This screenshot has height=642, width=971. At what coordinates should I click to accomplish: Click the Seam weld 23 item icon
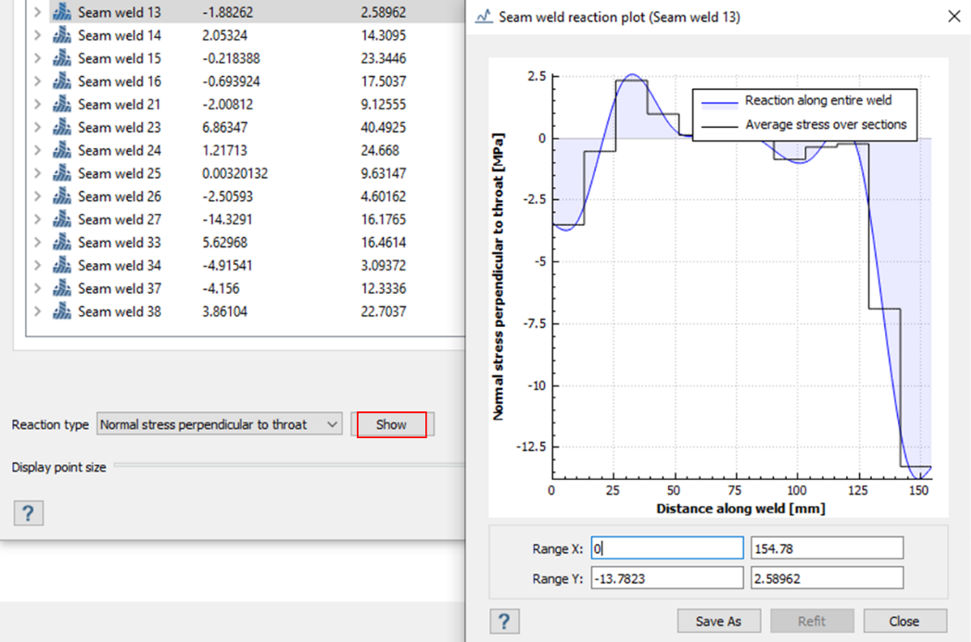[62, 128]
